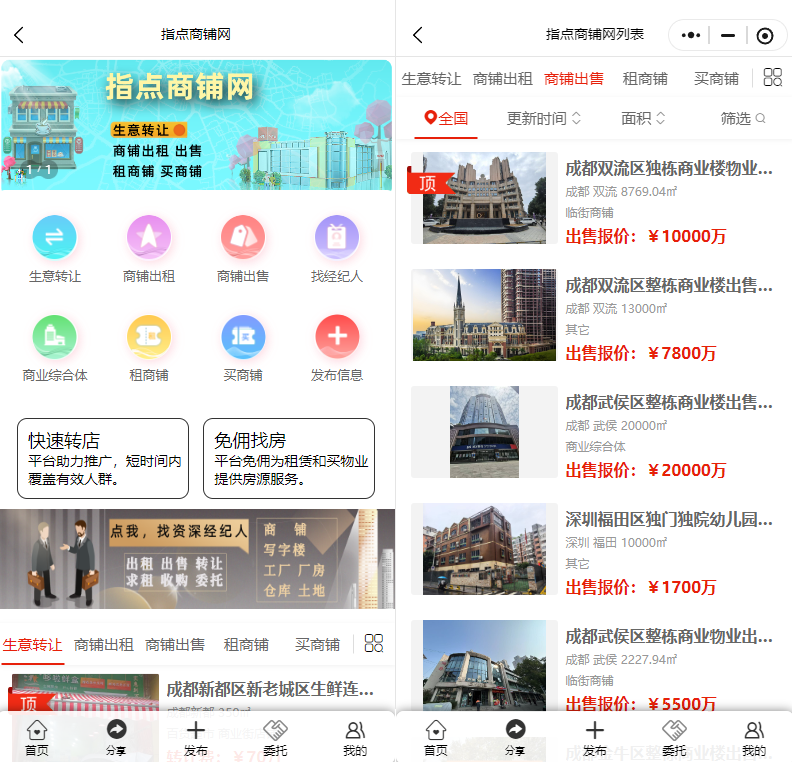Tap price 出售报价 ¥10000万

646,236
